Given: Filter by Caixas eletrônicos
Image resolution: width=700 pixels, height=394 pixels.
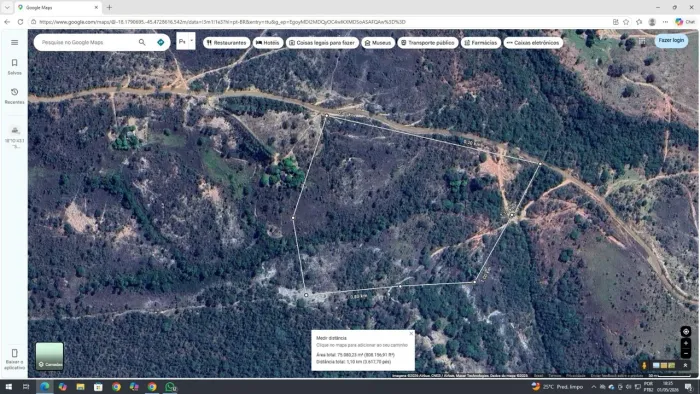Looking at the screenshot, I should coord(533,43).
